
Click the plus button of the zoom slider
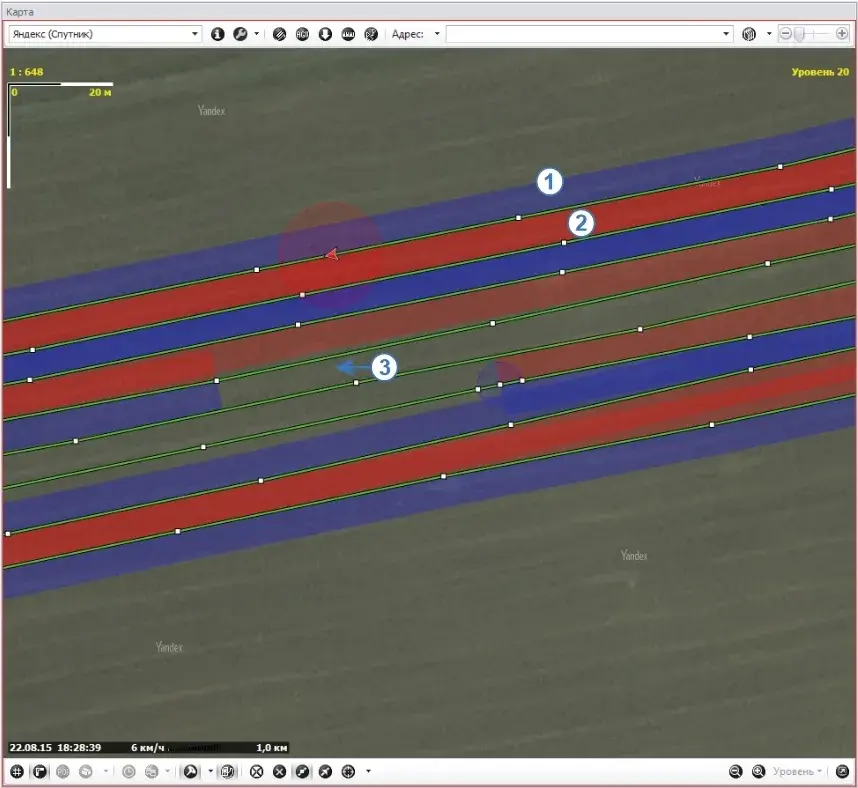point(842,34)
